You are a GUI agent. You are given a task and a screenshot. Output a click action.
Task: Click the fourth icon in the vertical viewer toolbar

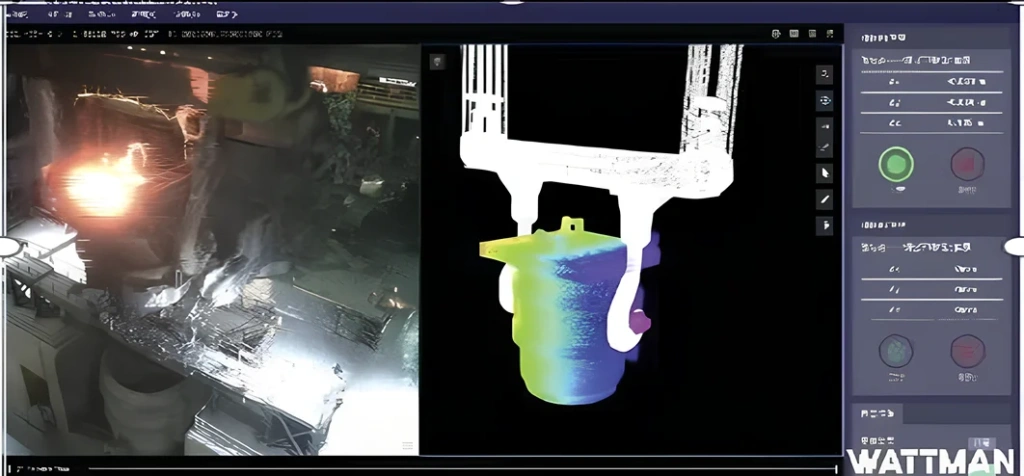[x=825, y=148]
